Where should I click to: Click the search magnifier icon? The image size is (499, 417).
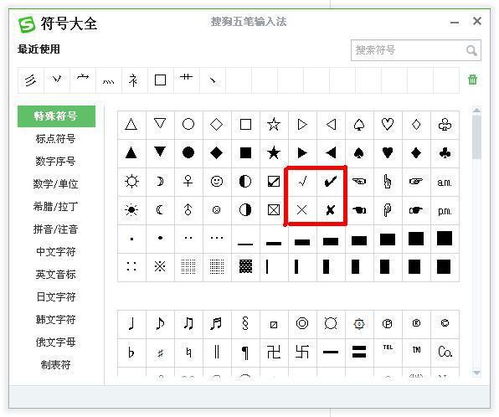pyautogui.click(x=471, y=51)
